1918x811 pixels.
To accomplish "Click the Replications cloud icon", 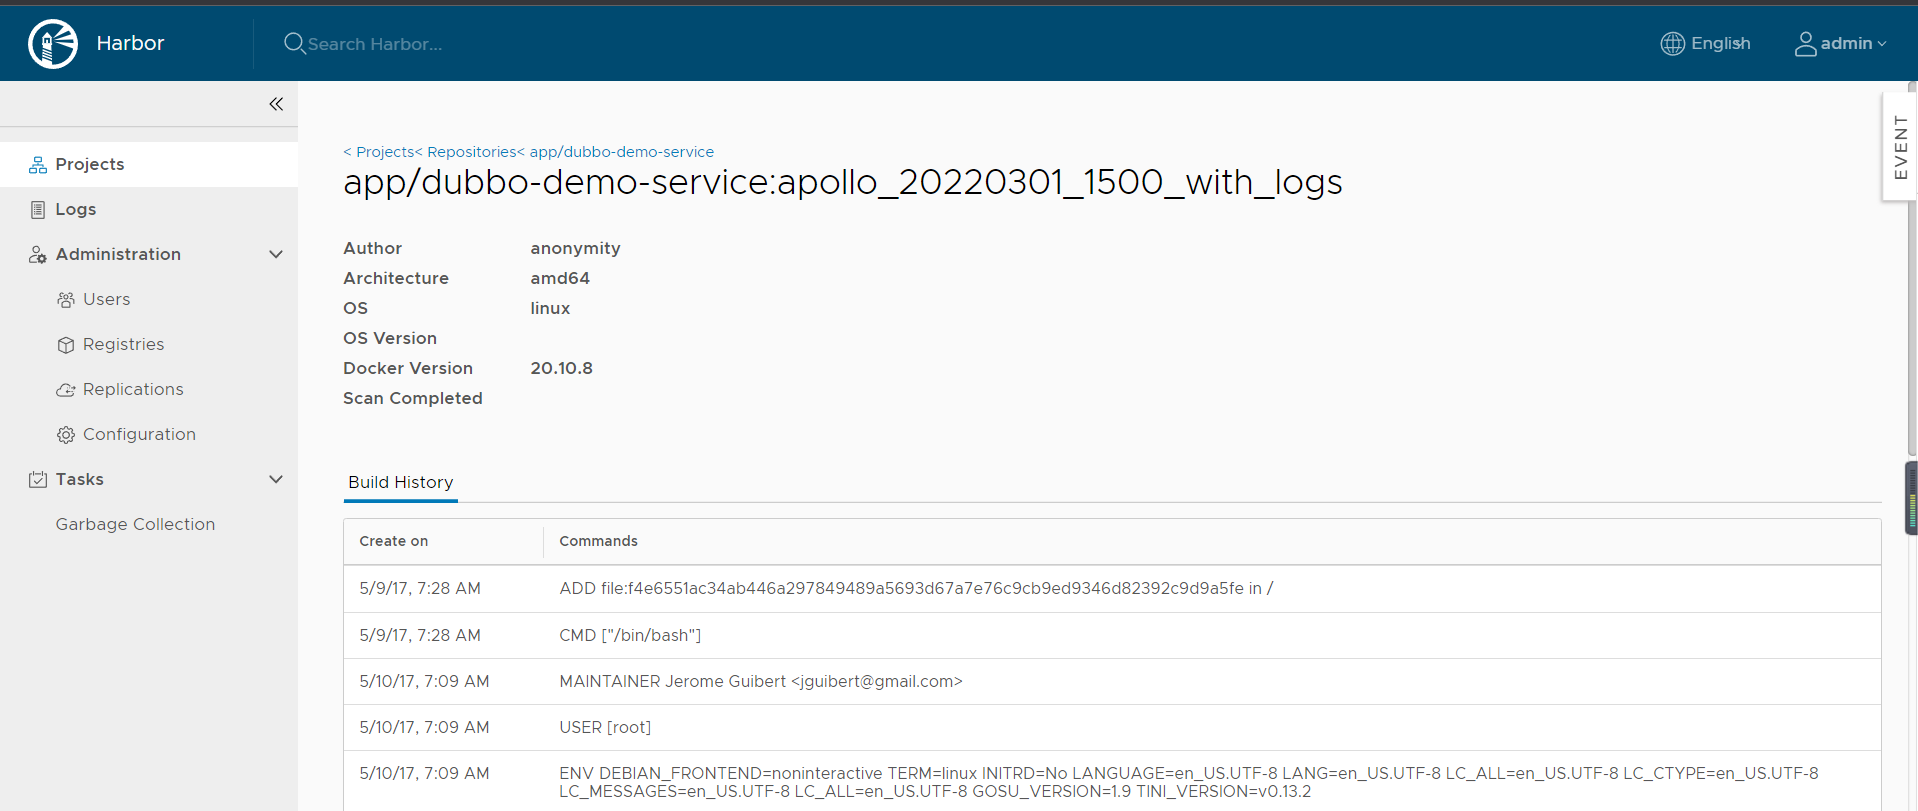I will (66, 389).
